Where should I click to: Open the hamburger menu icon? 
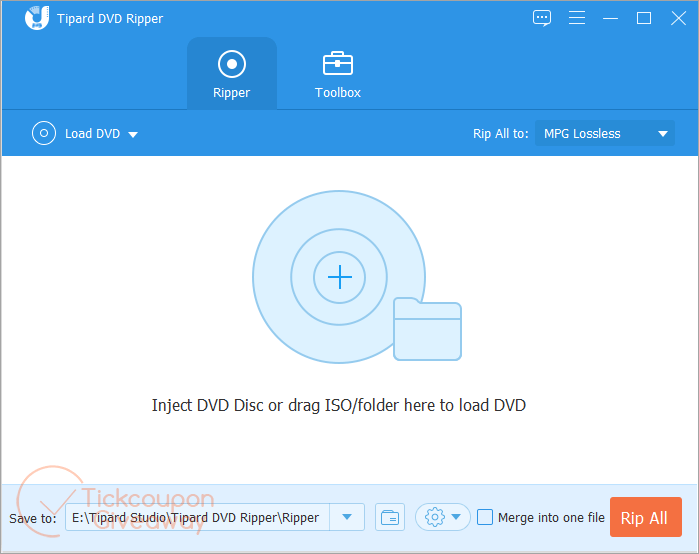click(x=577, y=18)
